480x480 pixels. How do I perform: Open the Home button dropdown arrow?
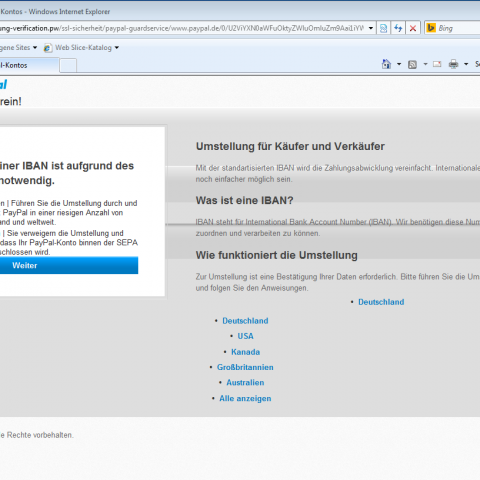(x=399, y=64)
